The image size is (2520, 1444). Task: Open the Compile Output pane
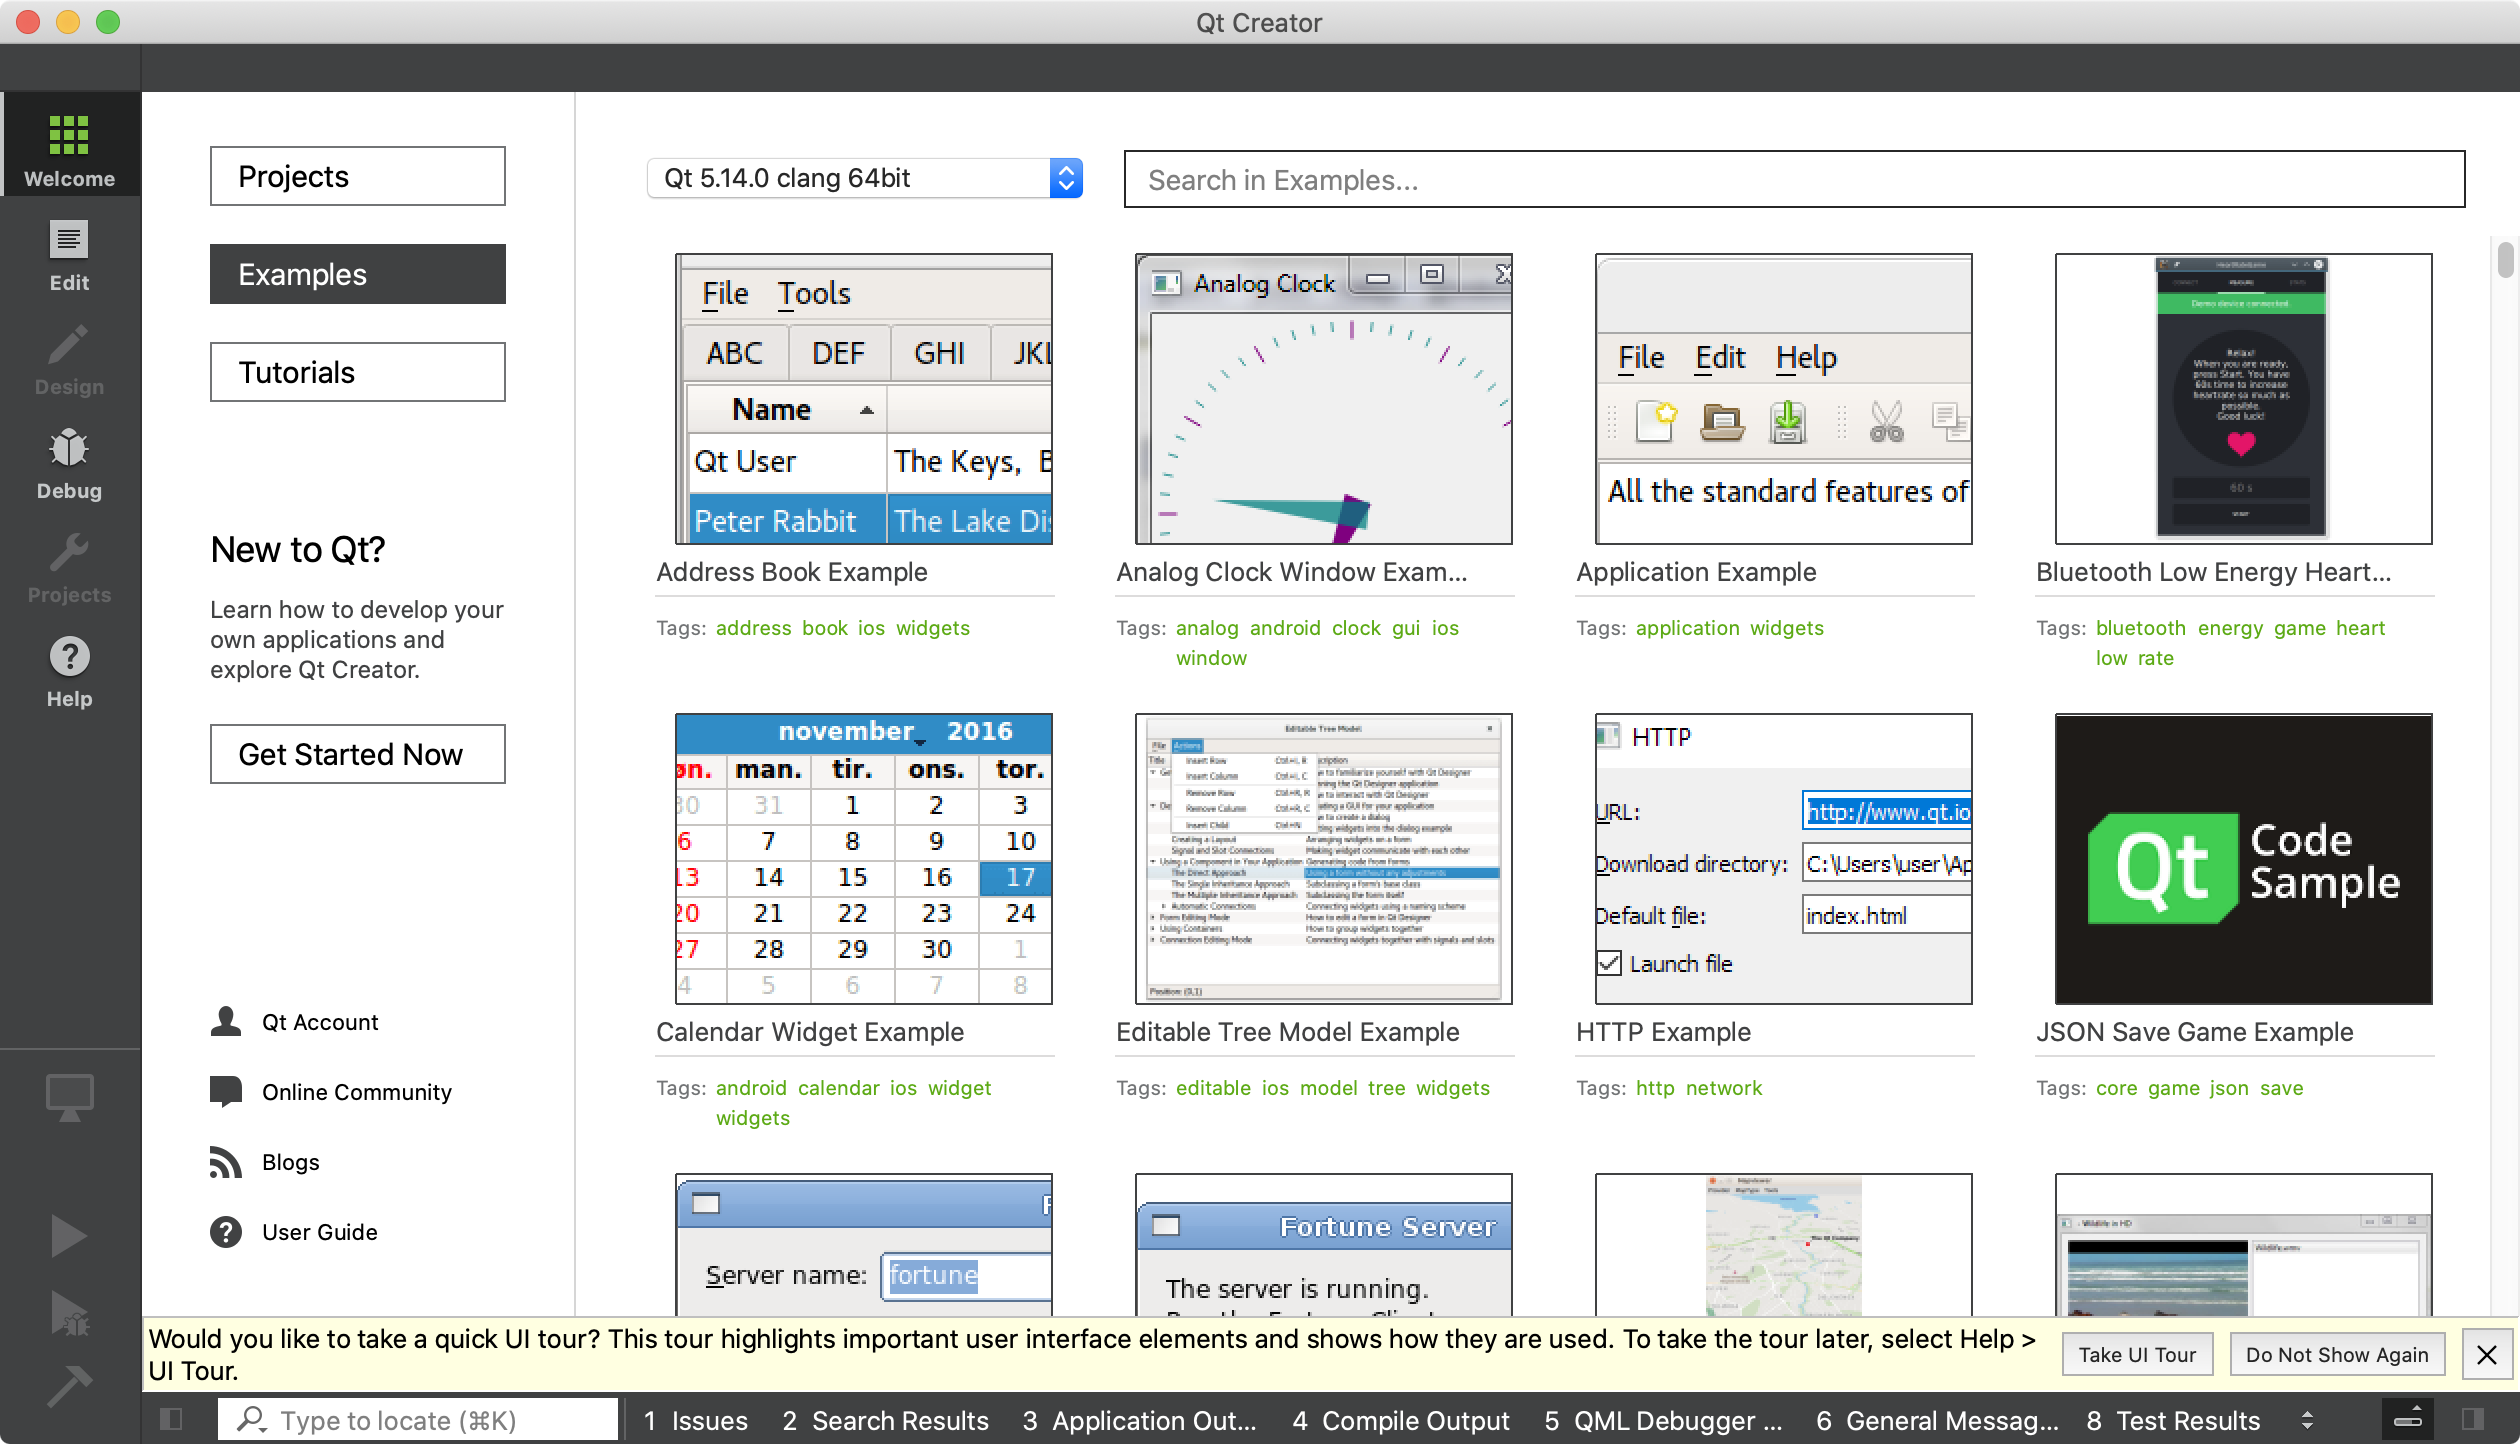pos(1401,1420)
